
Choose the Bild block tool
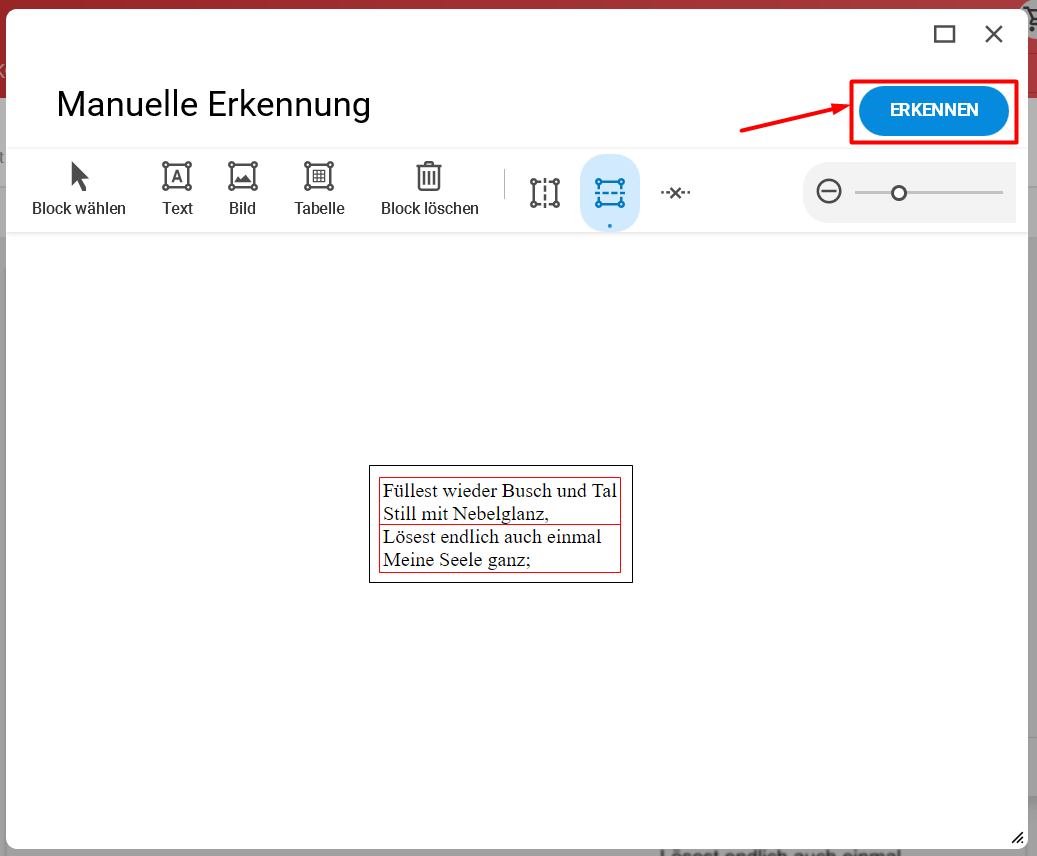243,189
